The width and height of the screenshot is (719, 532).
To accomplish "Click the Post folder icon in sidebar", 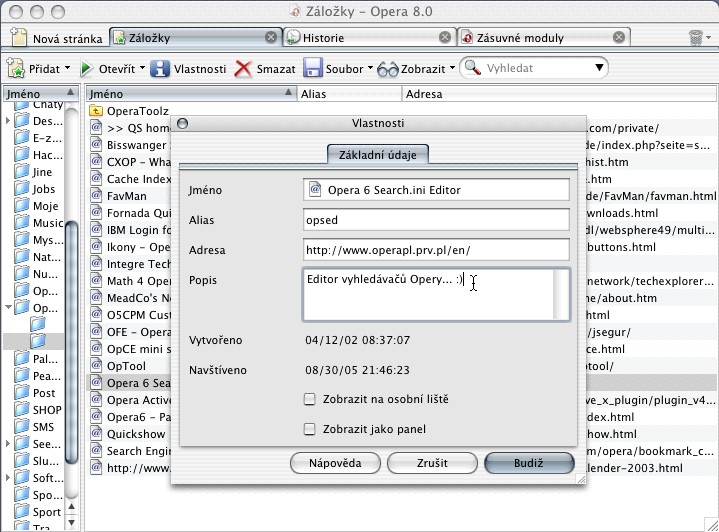I will [x=21, y=393].
